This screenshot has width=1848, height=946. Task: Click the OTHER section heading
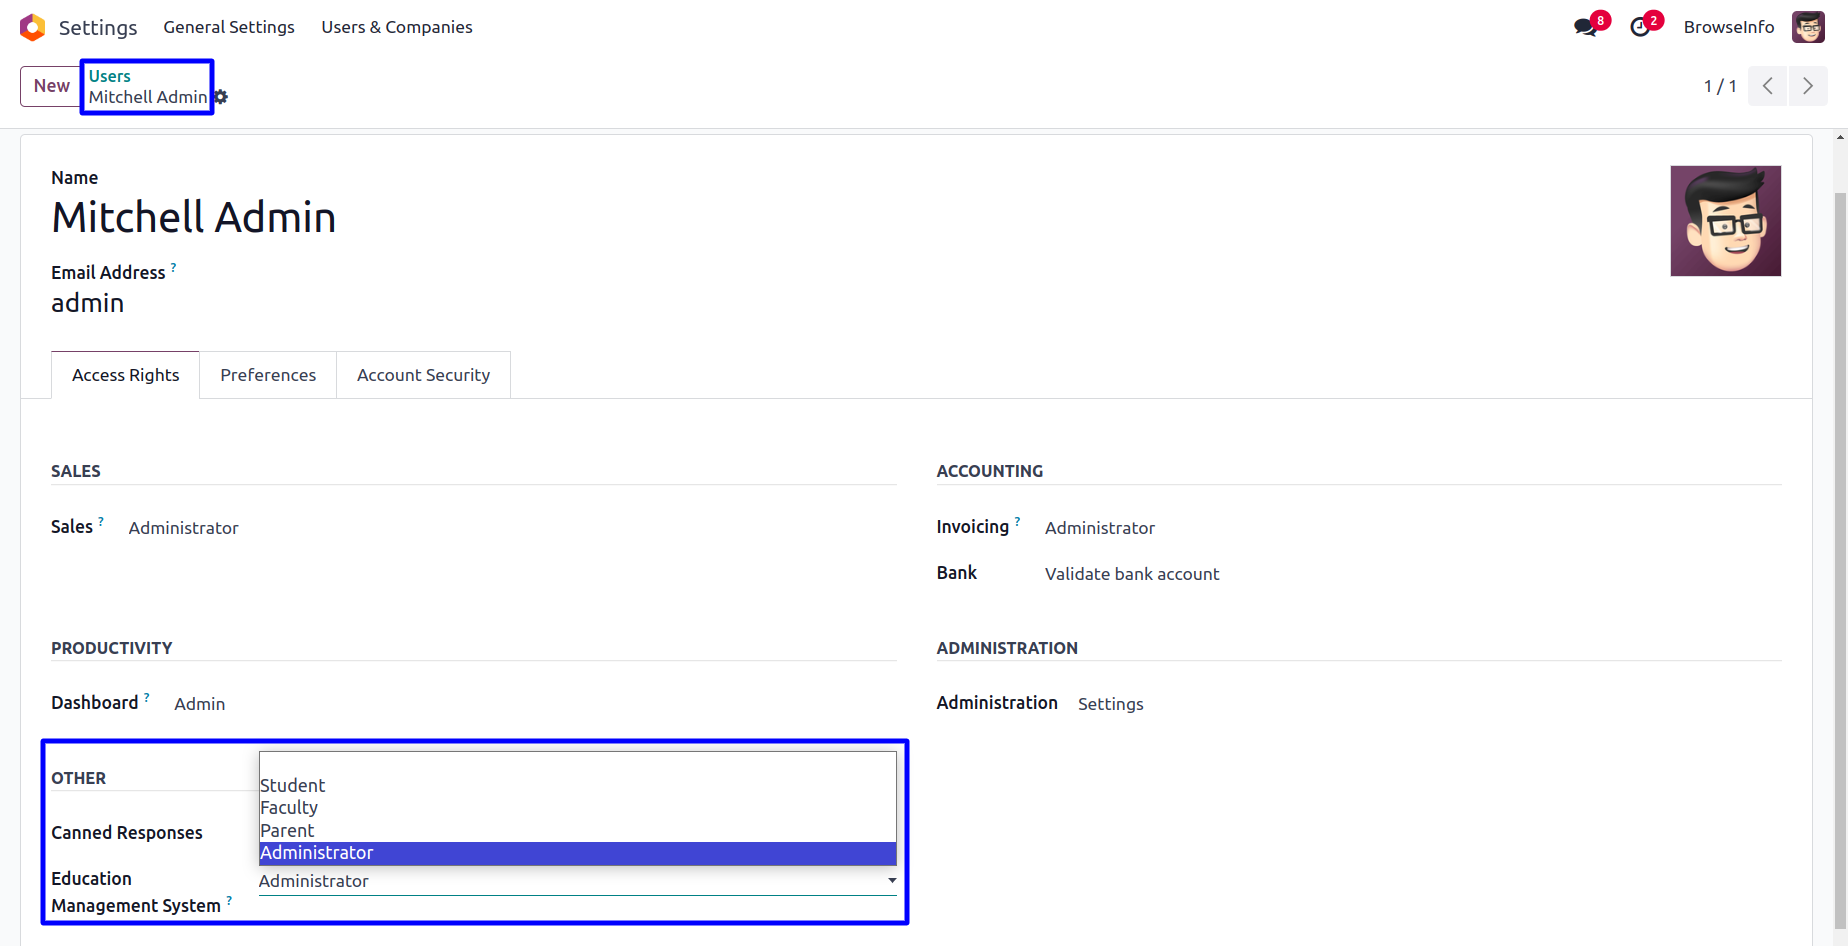click(x=79, y=778)
